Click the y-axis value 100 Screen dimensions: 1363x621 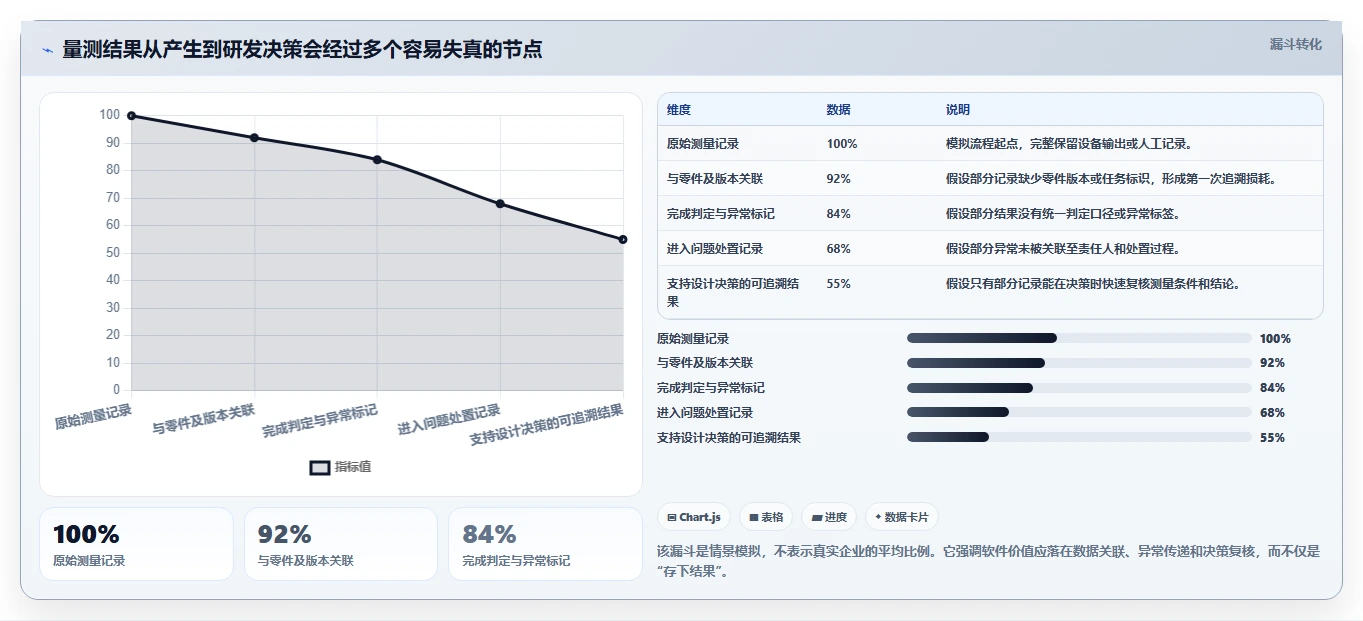click(x=109, y=115)
